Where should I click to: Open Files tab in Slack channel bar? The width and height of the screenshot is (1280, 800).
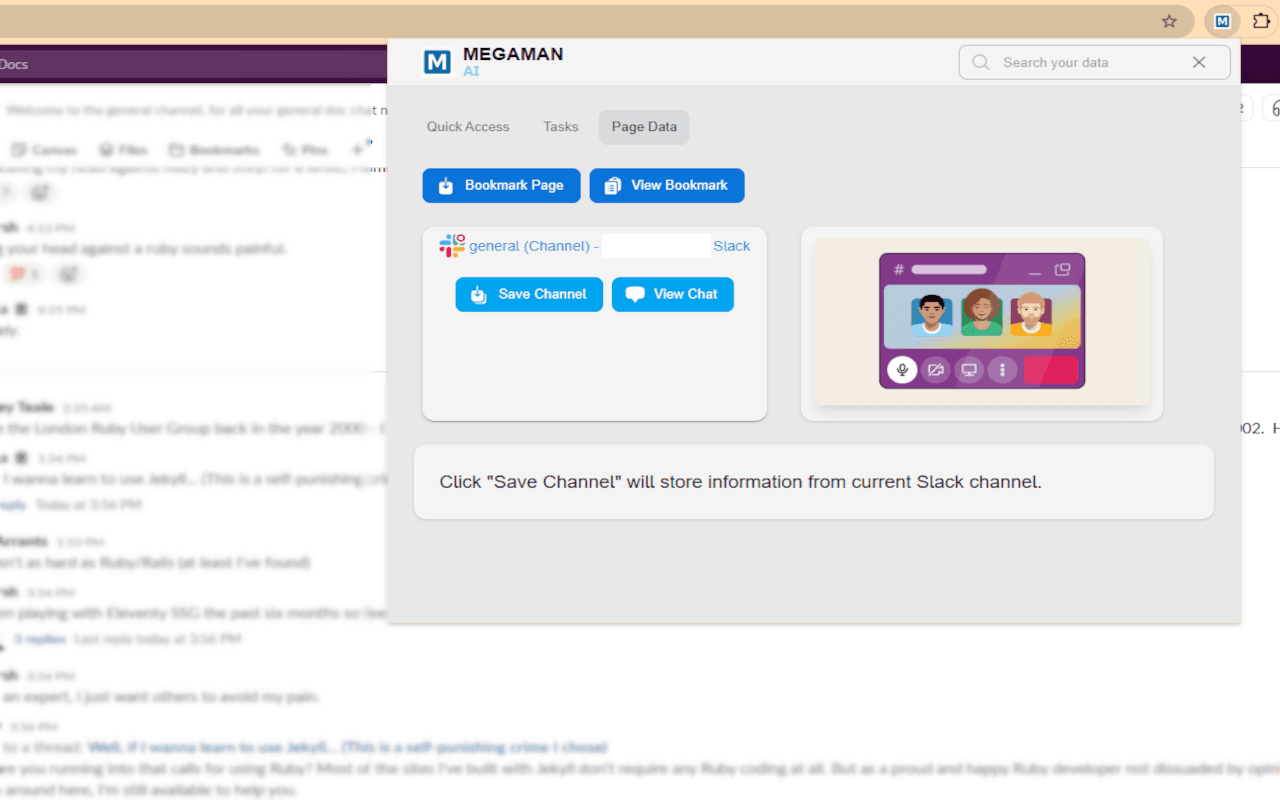(123, 150)
